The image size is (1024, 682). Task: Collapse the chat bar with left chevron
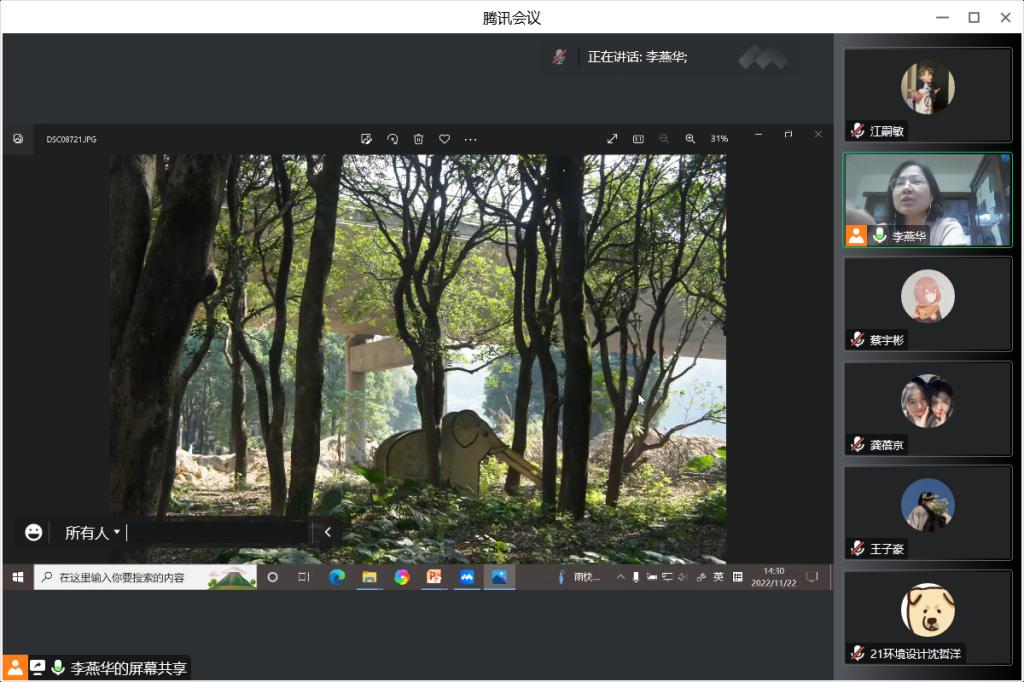tap(327, 532)
